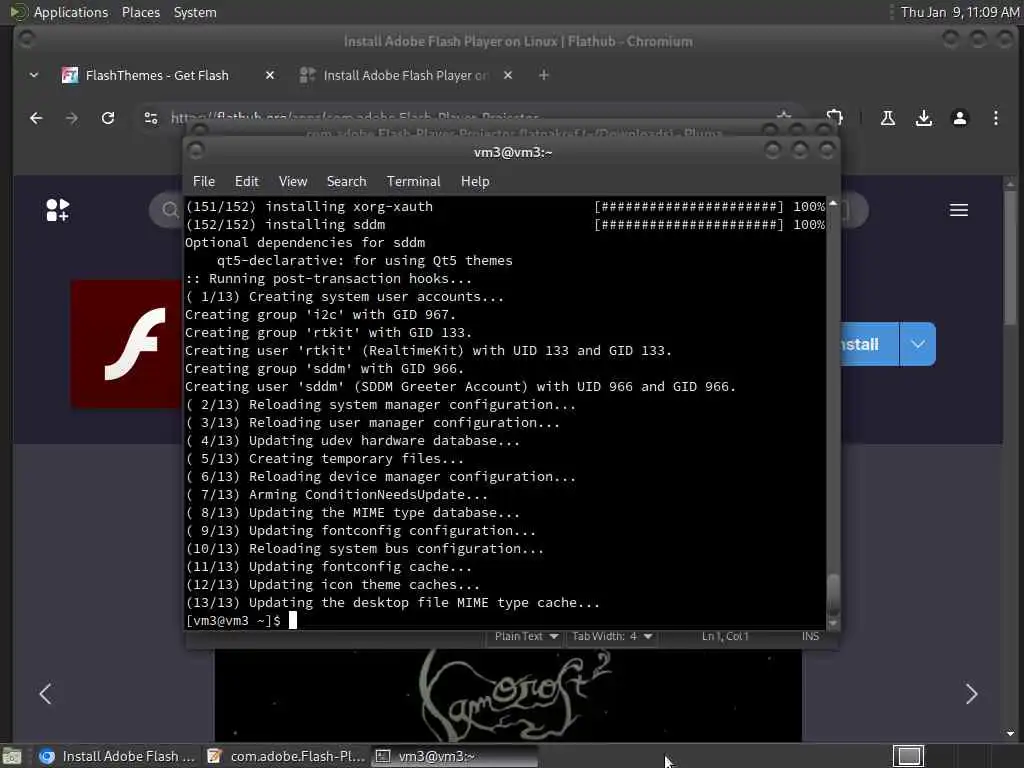
Task: Click Flathub search magnifier icon
Action: 170,210
